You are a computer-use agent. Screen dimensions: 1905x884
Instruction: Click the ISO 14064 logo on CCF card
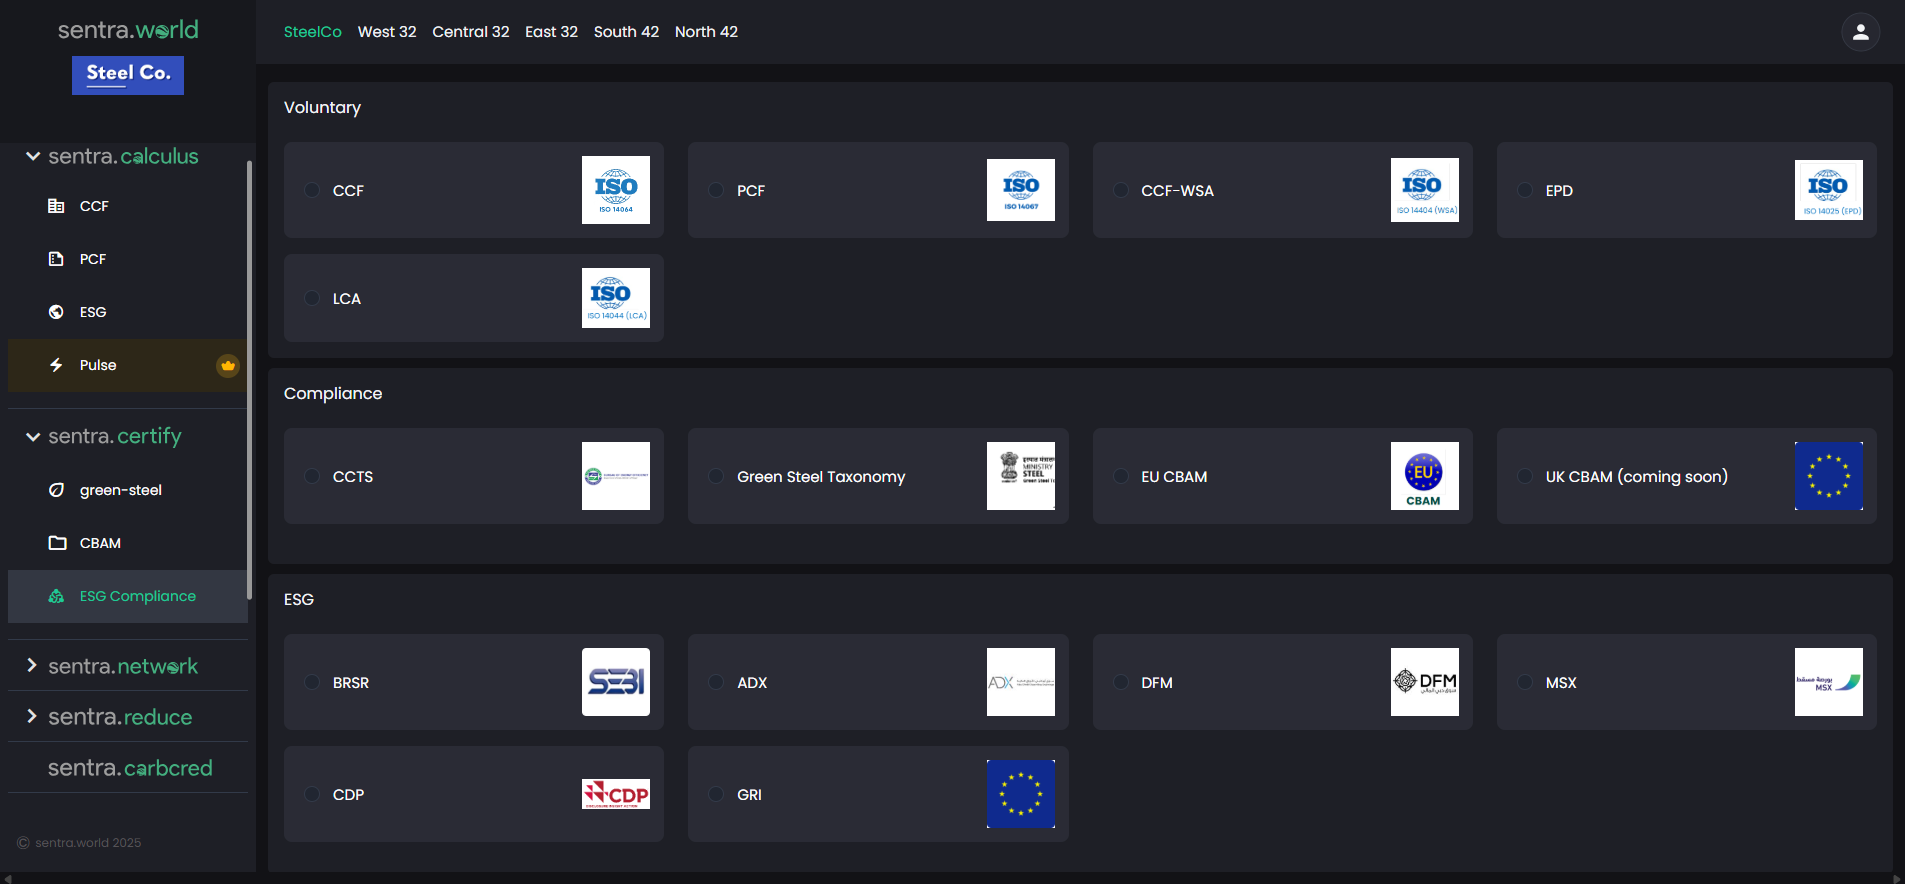[x=616, y=190]
